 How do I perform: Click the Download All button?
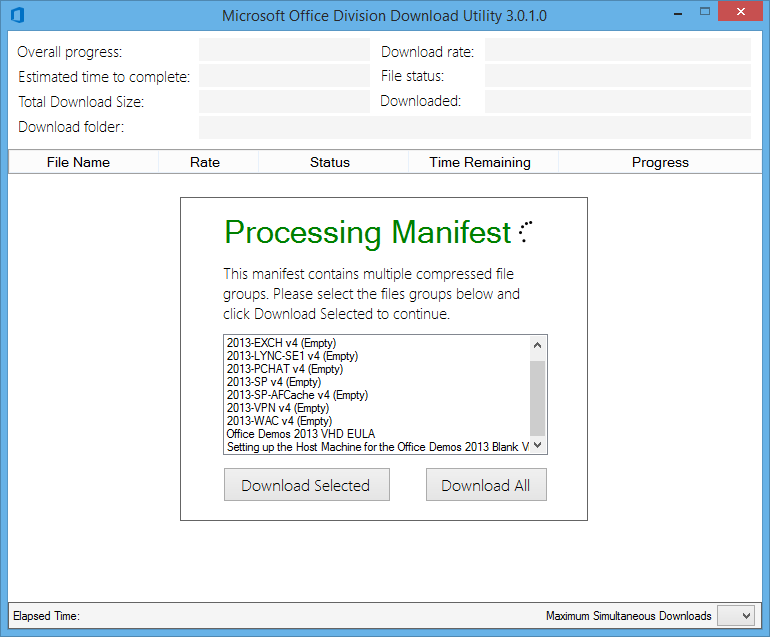click(x=486, y=485)
